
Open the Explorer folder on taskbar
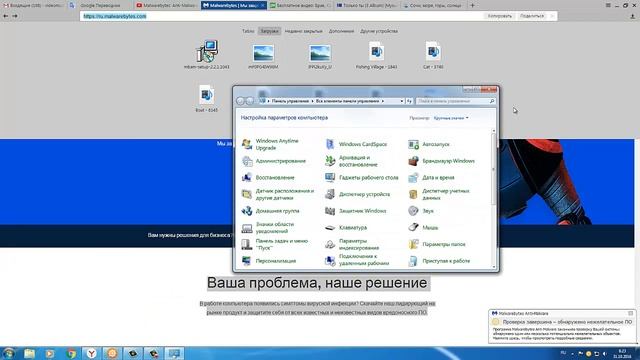click(x=29, y=353)
